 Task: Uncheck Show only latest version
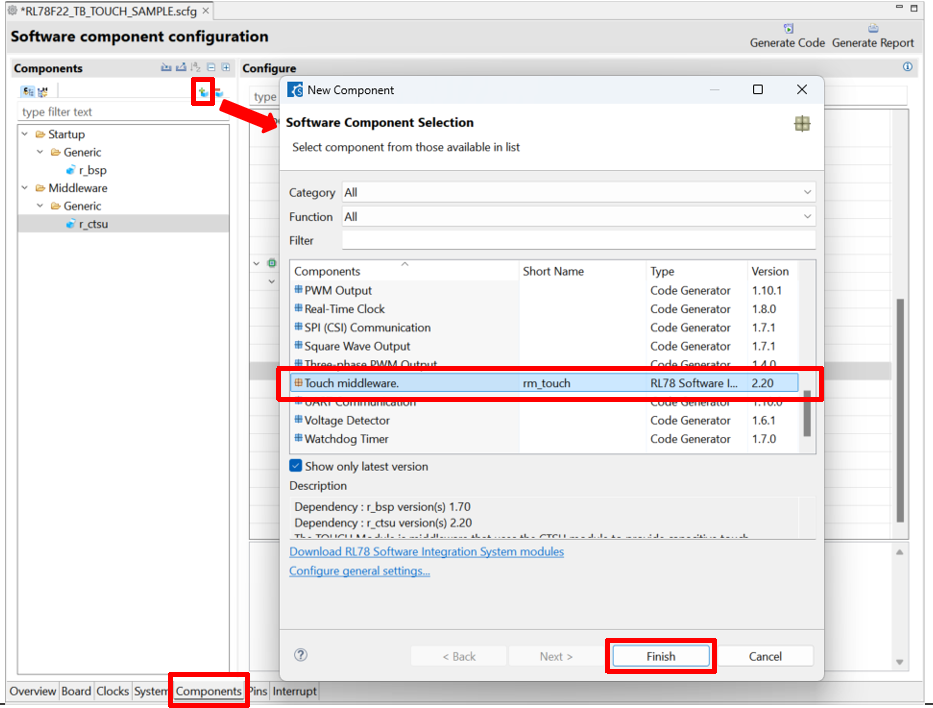[x=296, y=466]
